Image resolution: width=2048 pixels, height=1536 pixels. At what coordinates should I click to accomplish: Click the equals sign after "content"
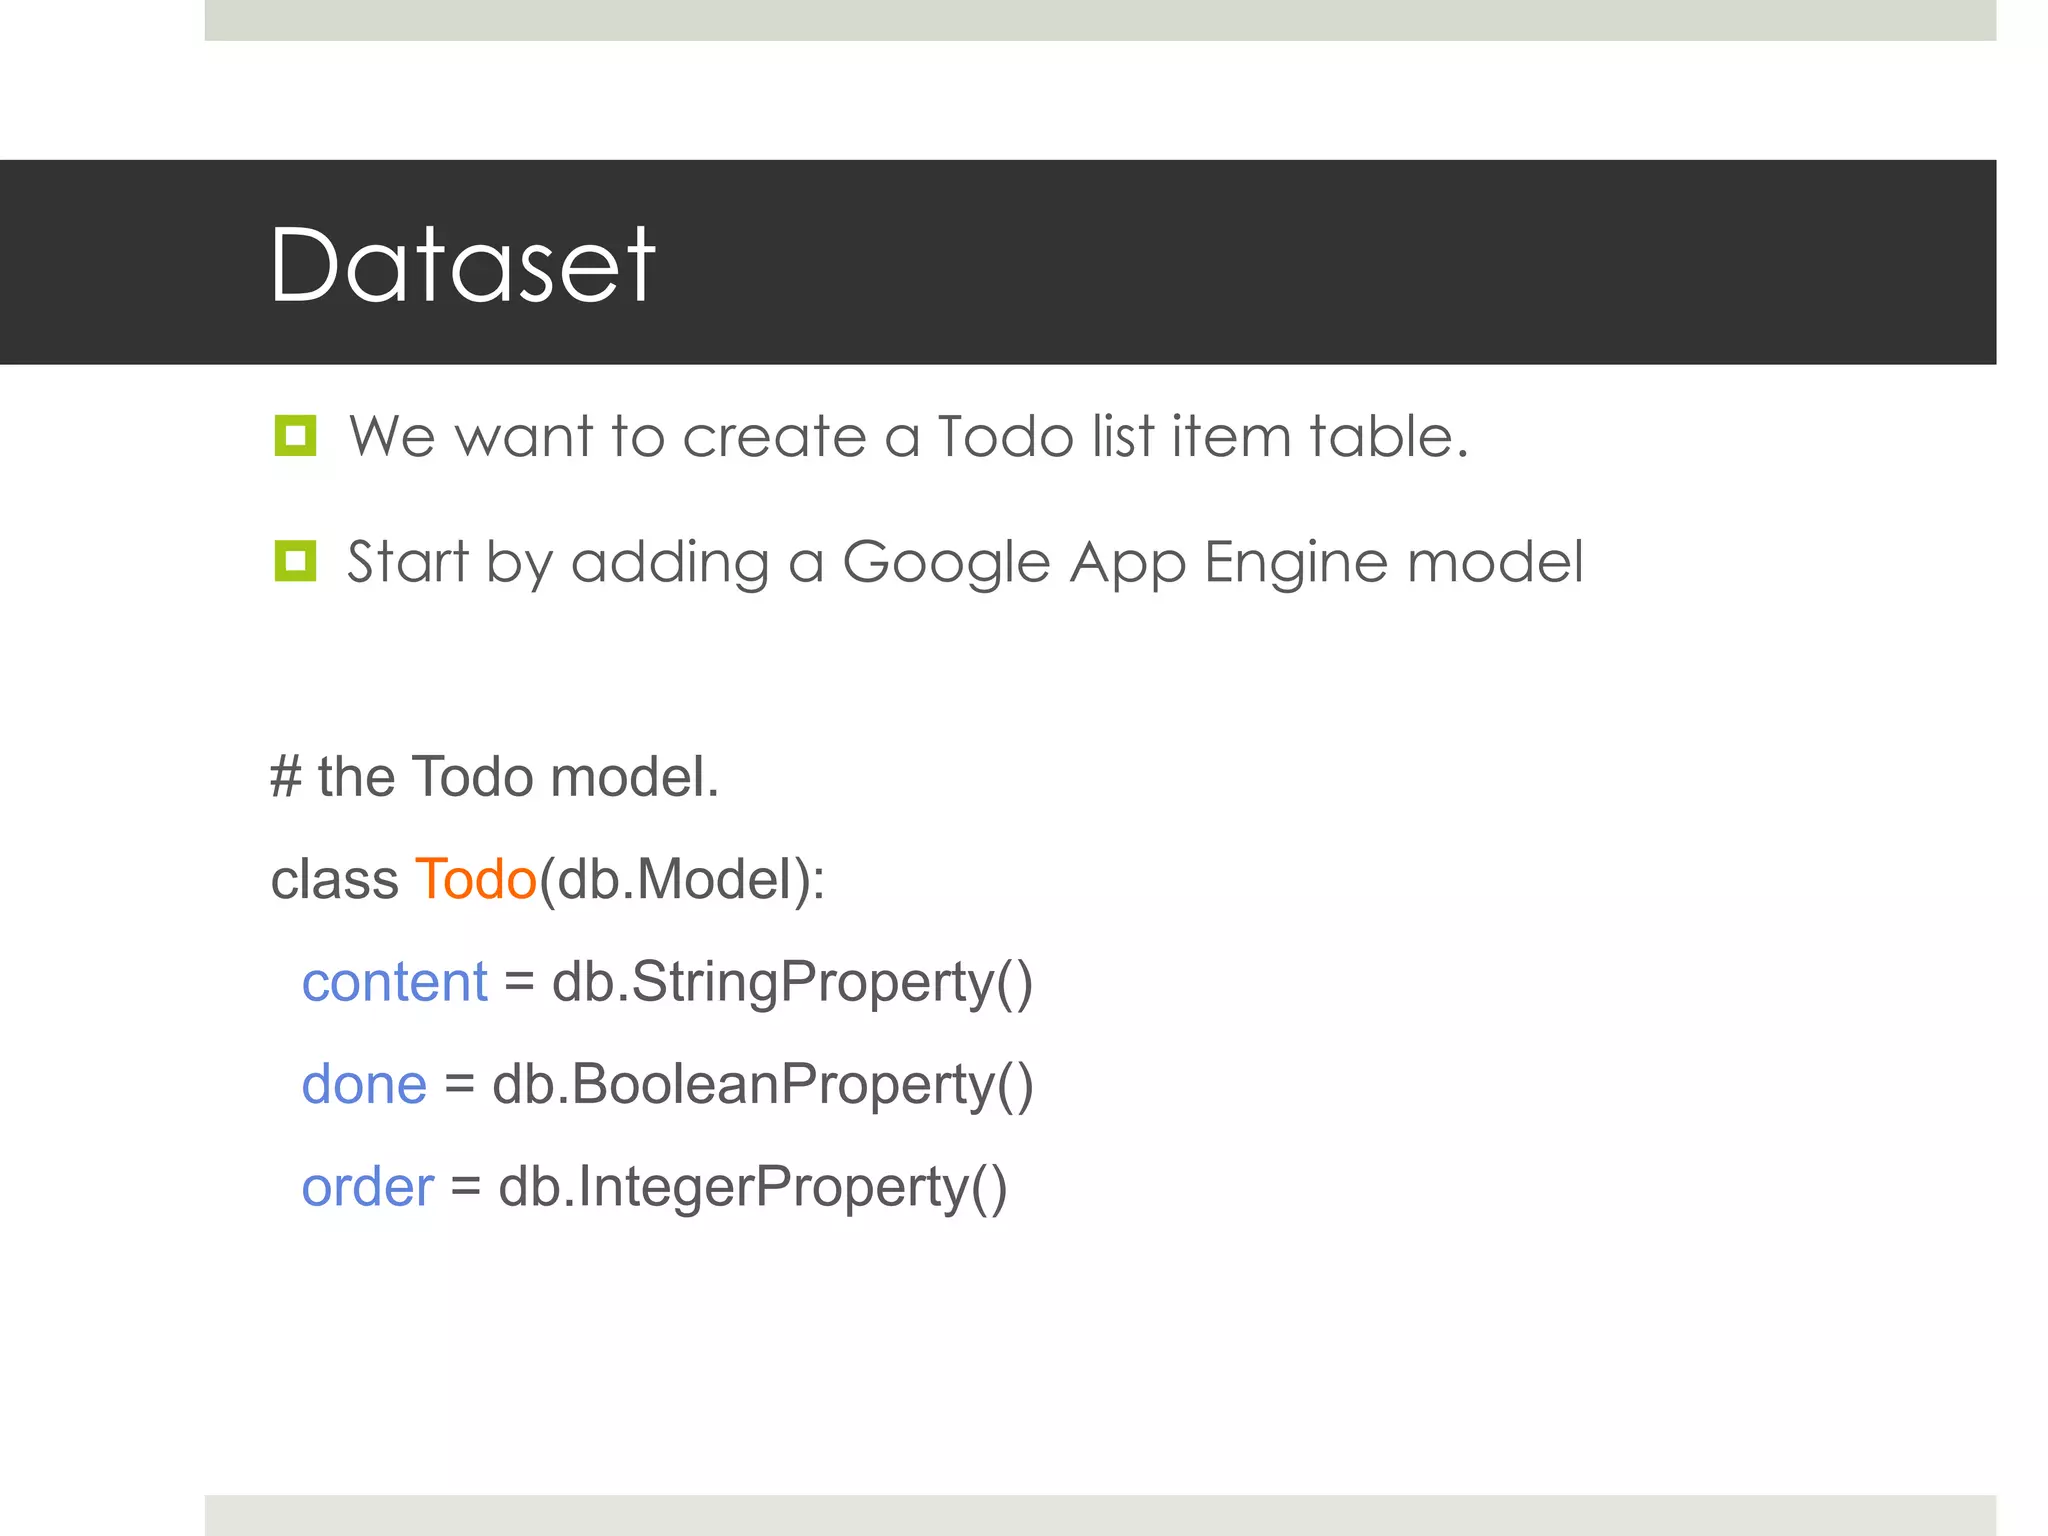click(519, 982)
